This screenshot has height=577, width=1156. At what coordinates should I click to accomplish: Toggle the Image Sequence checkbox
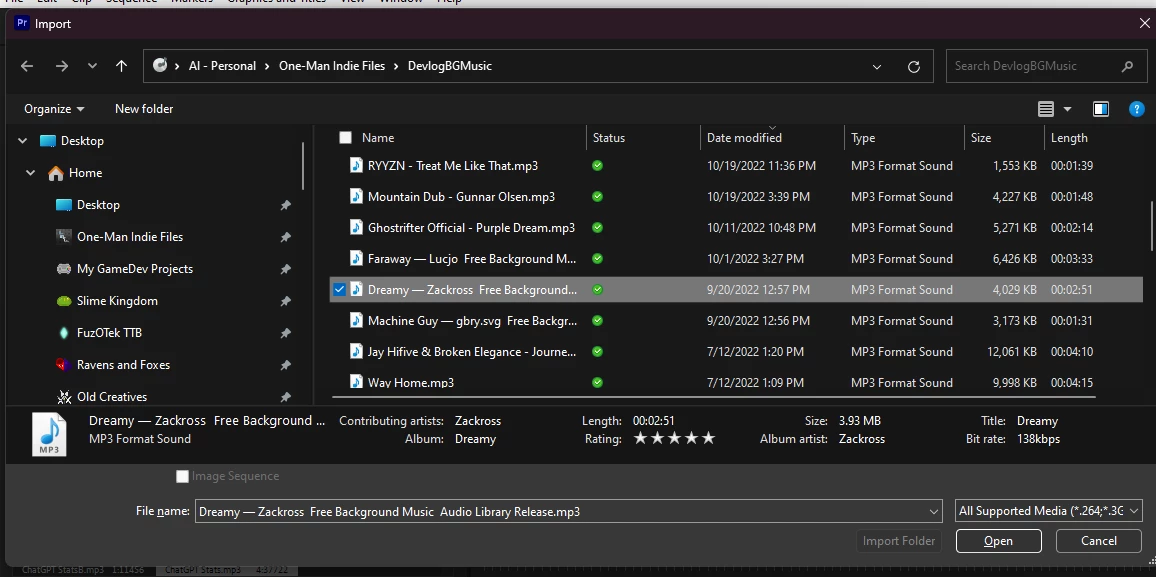click(x=182, y=477)
